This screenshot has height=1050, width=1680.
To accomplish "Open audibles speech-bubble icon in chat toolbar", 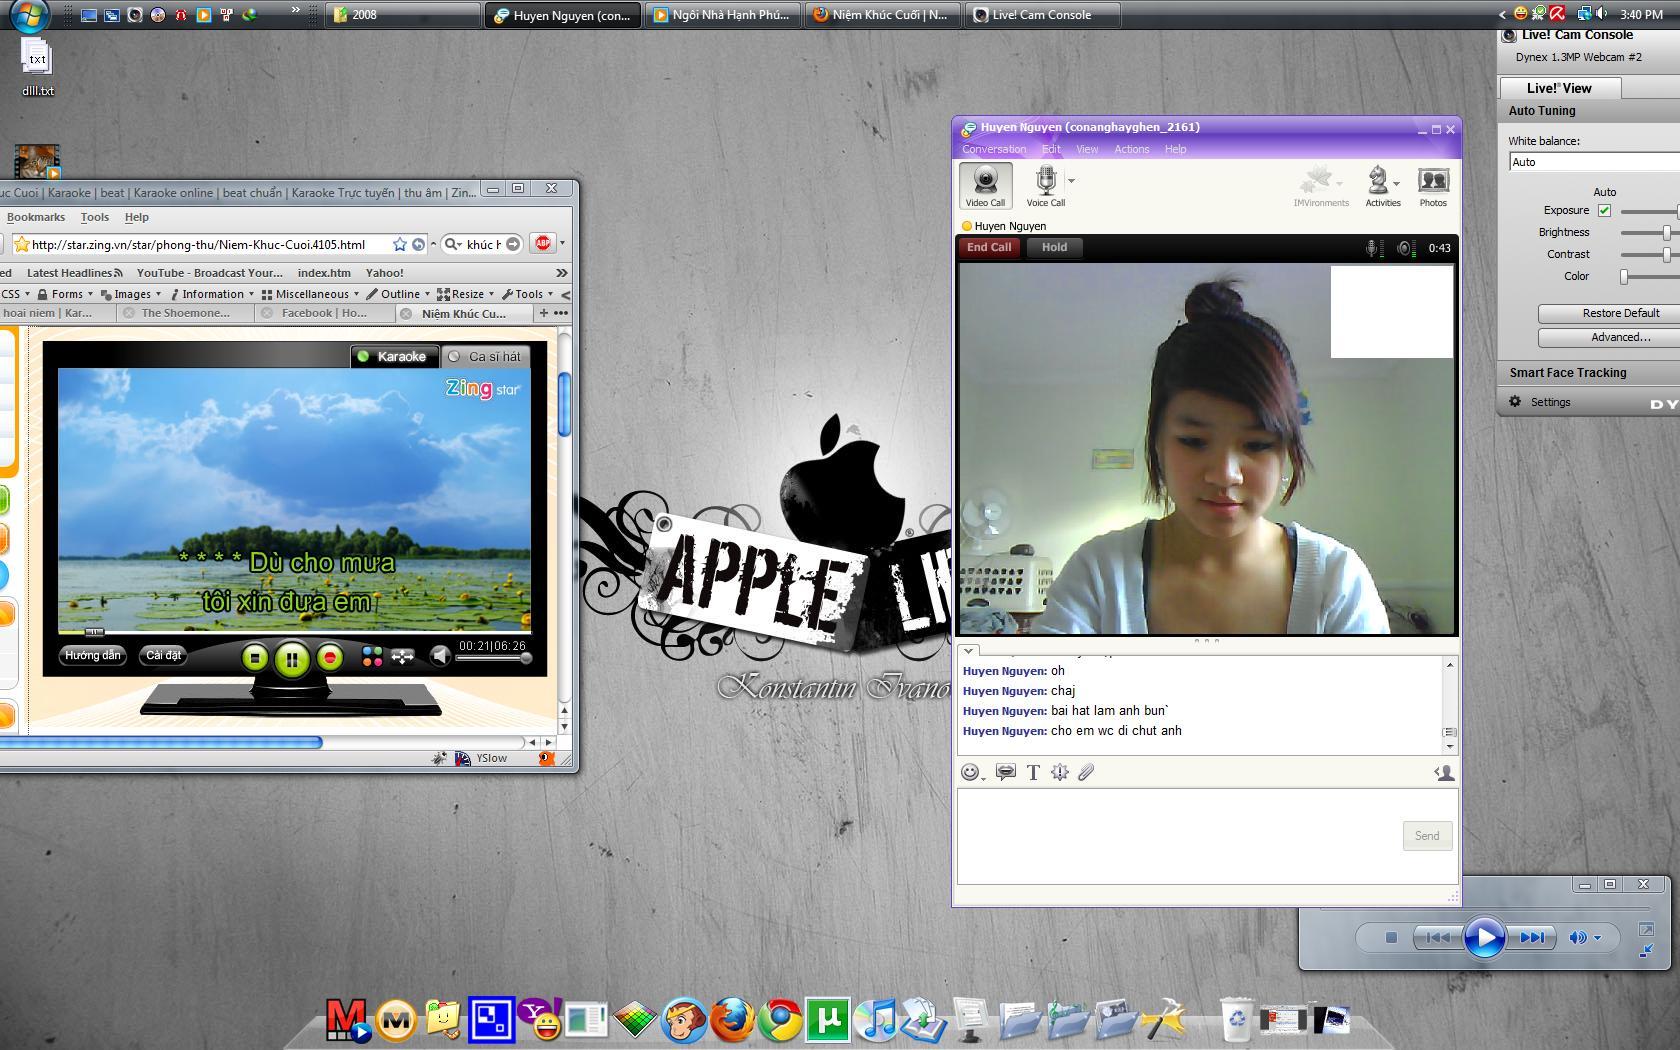I will click(1006, 772).
